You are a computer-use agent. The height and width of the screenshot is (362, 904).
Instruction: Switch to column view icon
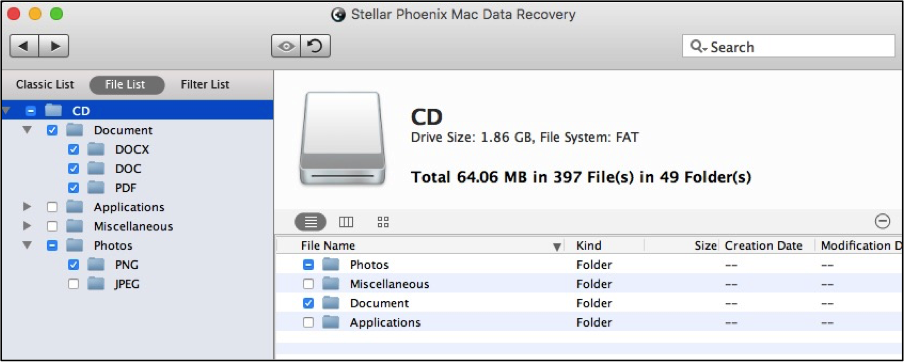(346, 222)
